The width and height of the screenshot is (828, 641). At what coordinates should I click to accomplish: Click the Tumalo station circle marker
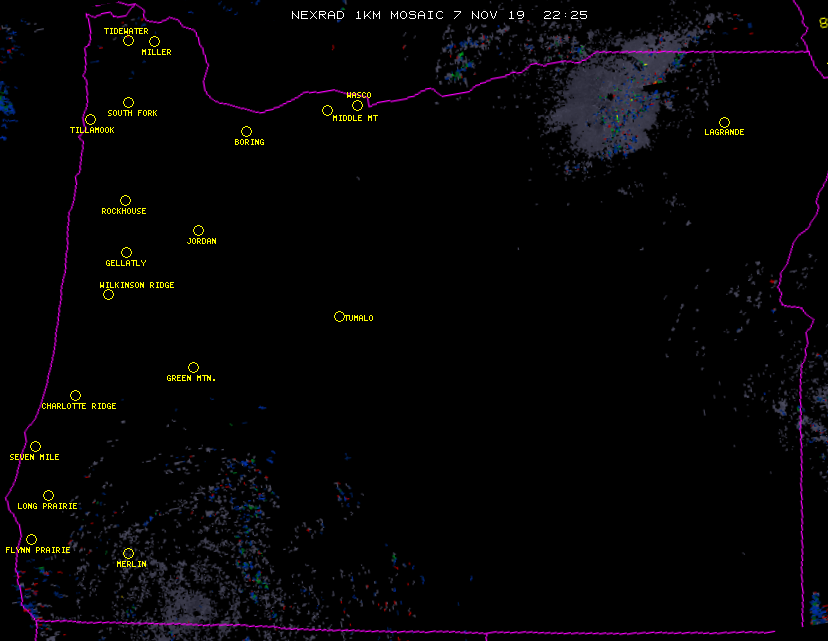pyautogui.click(x=339, y=317)
